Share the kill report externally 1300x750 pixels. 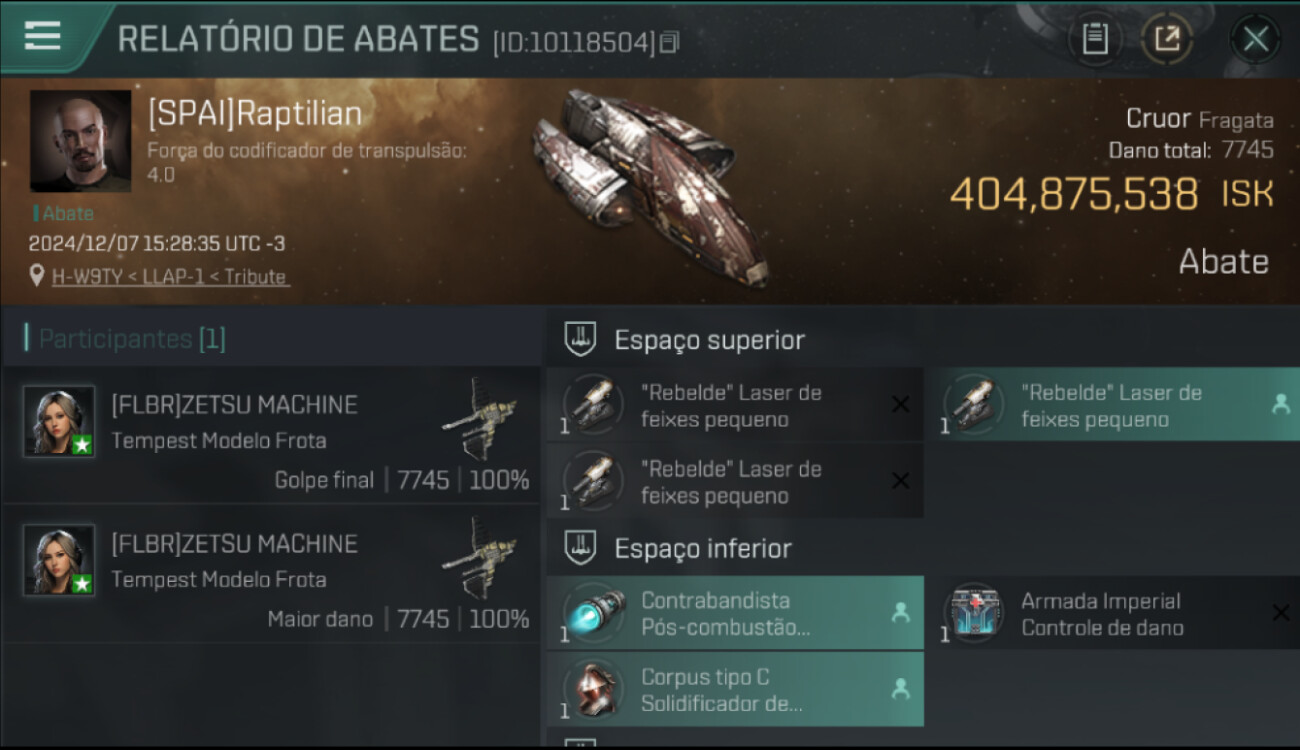(1166, 39)
